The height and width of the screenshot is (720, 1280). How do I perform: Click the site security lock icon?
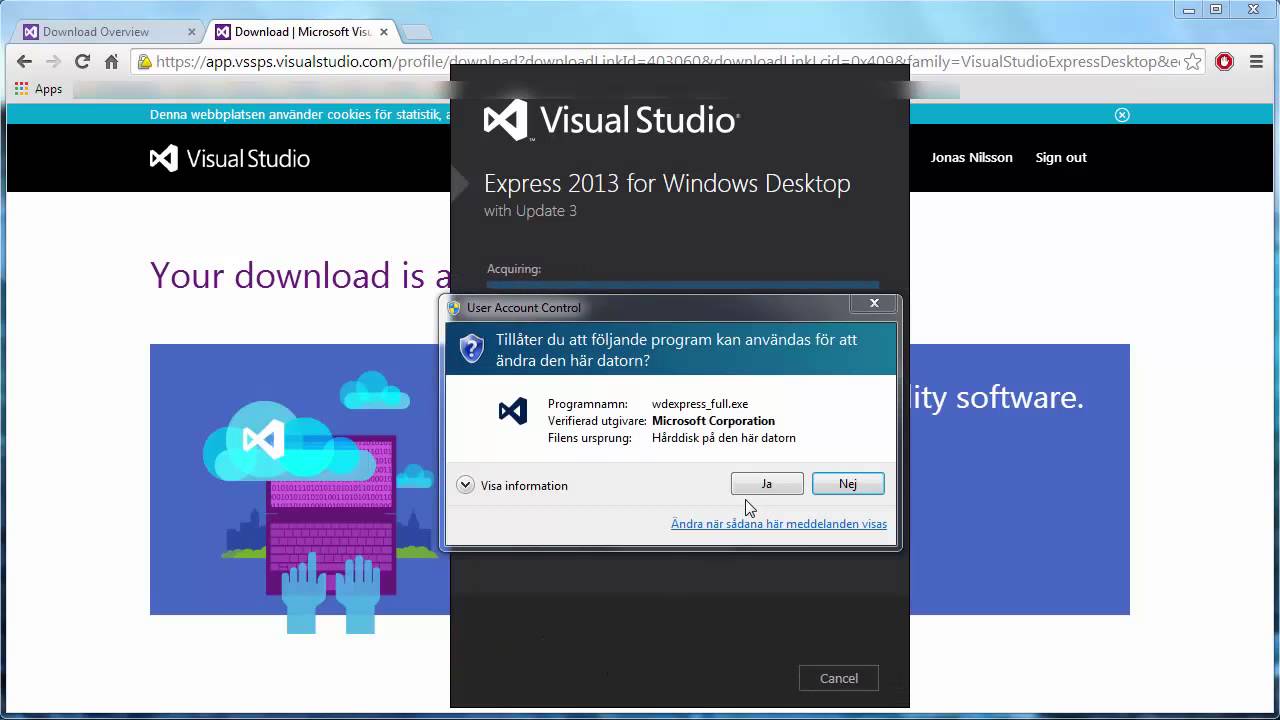pos(145,62)
